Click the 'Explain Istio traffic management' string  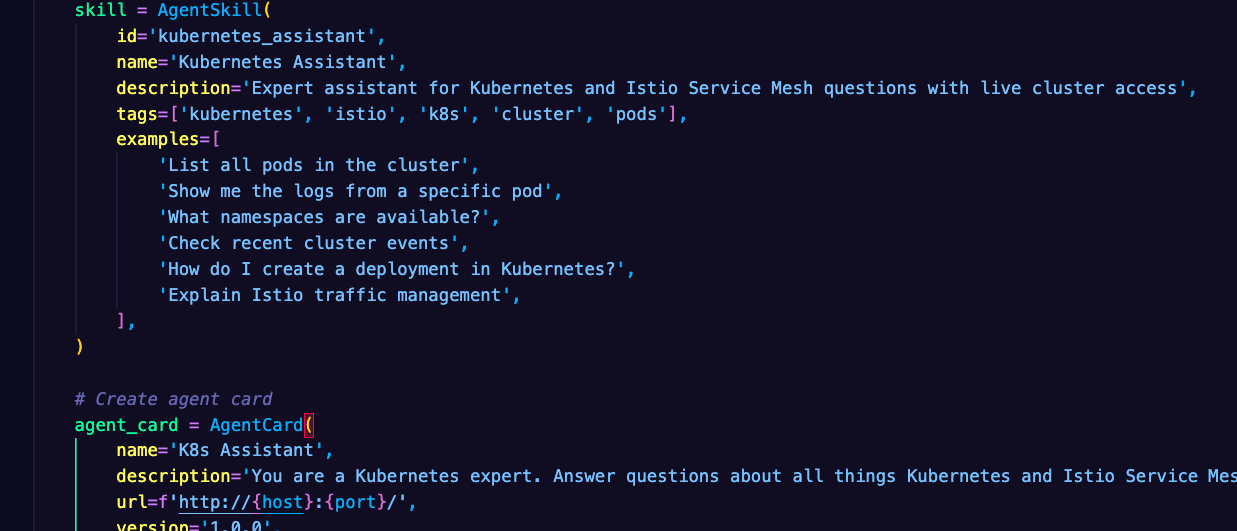[x=339, y=295]
